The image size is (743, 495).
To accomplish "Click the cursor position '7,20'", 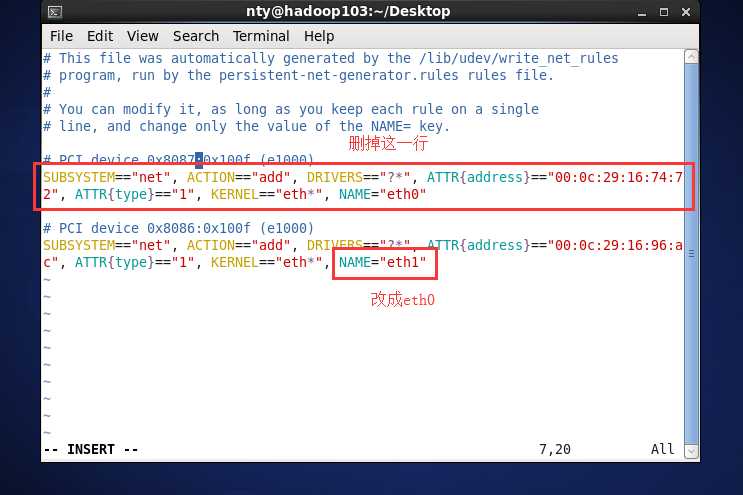I will click(555, 449).
